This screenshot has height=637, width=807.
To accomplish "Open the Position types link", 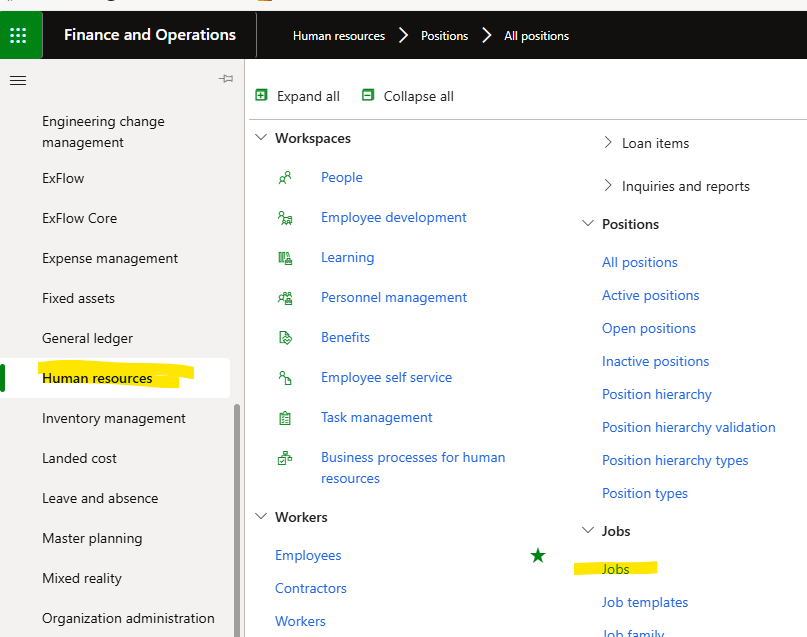I will [x=645, y=493].
